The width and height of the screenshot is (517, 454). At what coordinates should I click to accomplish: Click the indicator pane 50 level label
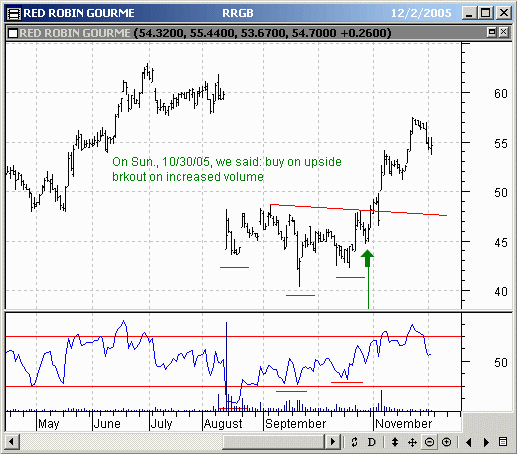(501, 362)
